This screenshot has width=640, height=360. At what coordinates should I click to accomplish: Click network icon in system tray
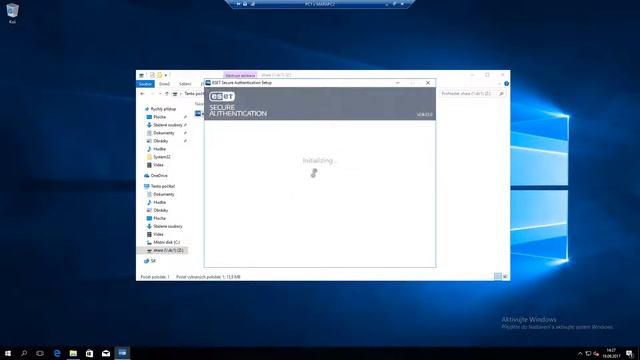coord(588,353)
